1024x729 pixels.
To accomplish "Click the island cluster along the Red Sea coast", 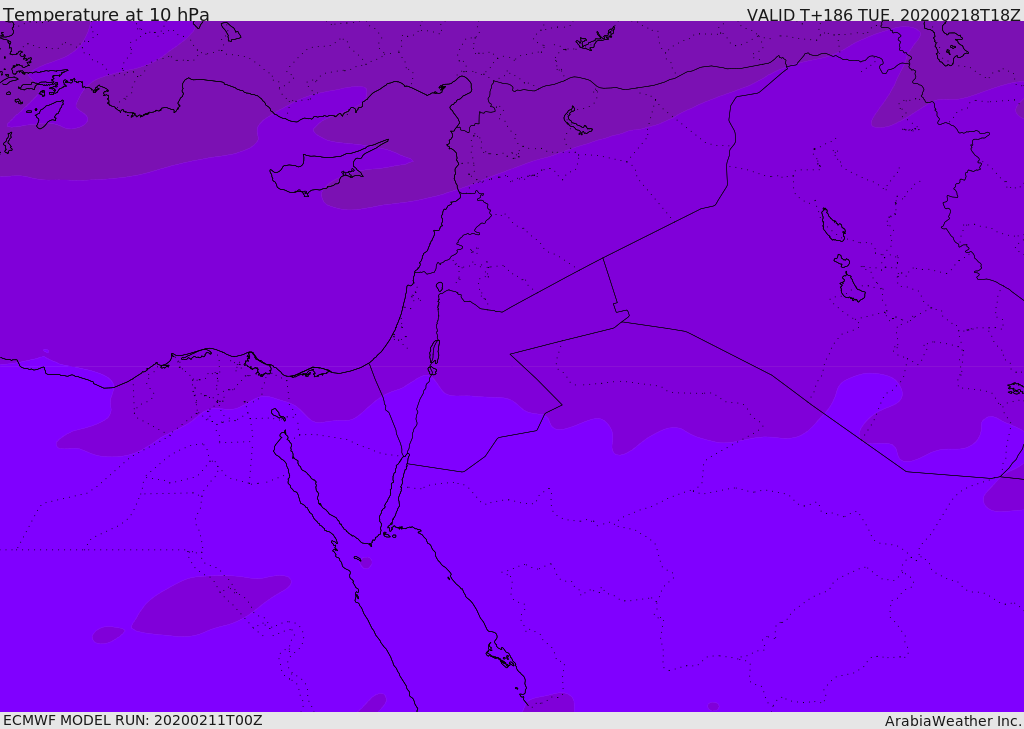I will tap(500, 655).
